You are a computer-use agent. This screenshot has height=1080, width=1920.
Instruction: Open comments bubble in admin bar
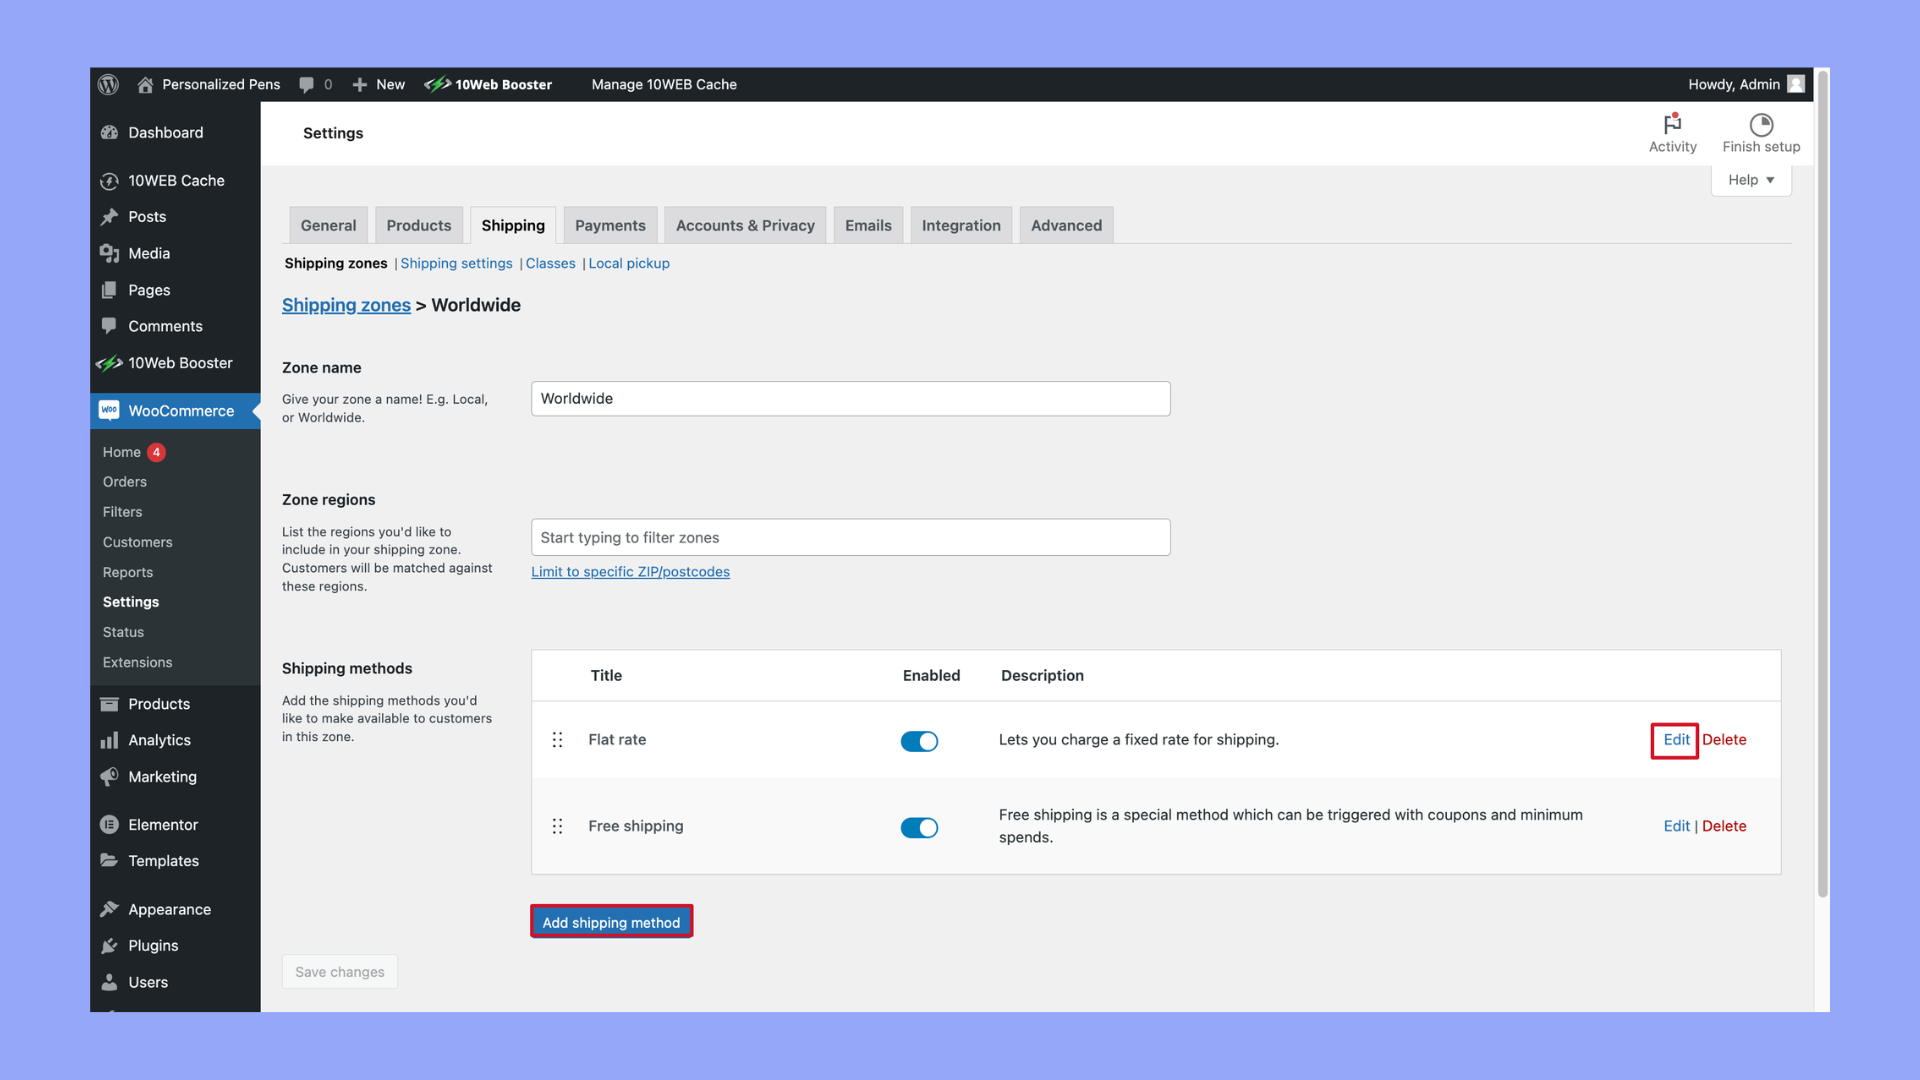click(x=307, y=85)
